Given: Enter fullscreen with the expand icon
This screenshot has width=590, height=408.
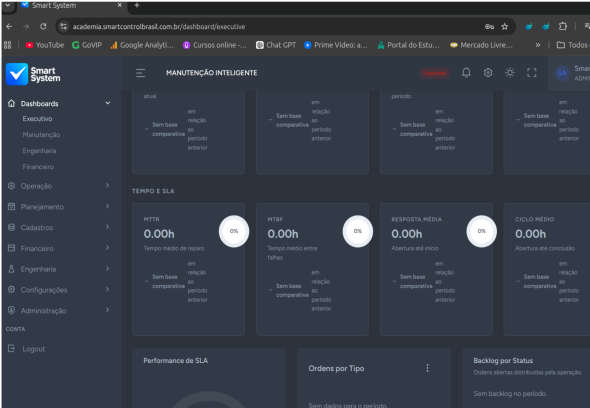Looking at the screenshot, I should click(x=532, y=73).
